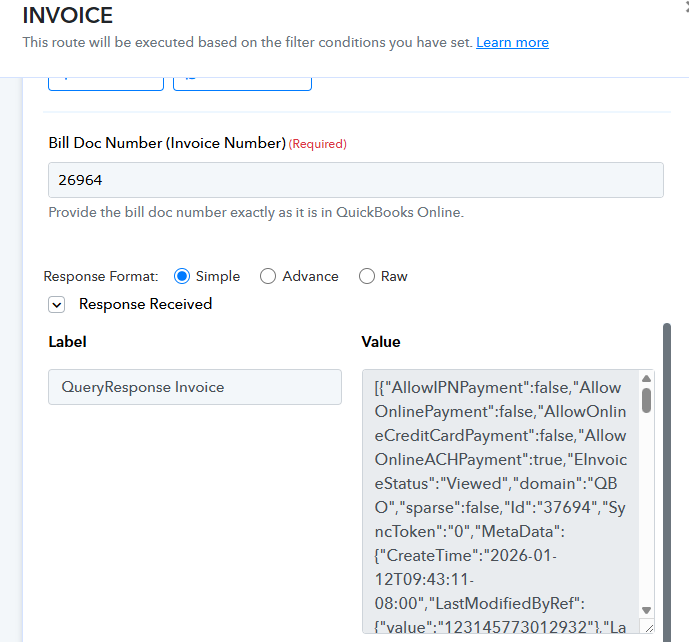
Task: Select the Simple response format
Action: (x=182, y=276)
